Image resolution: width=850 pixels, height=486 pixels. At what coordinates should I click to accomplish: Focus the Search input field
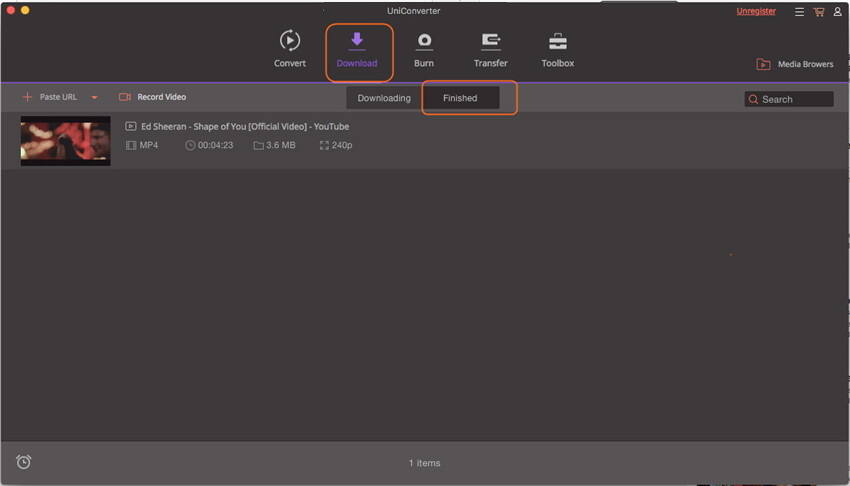point(789,99)
